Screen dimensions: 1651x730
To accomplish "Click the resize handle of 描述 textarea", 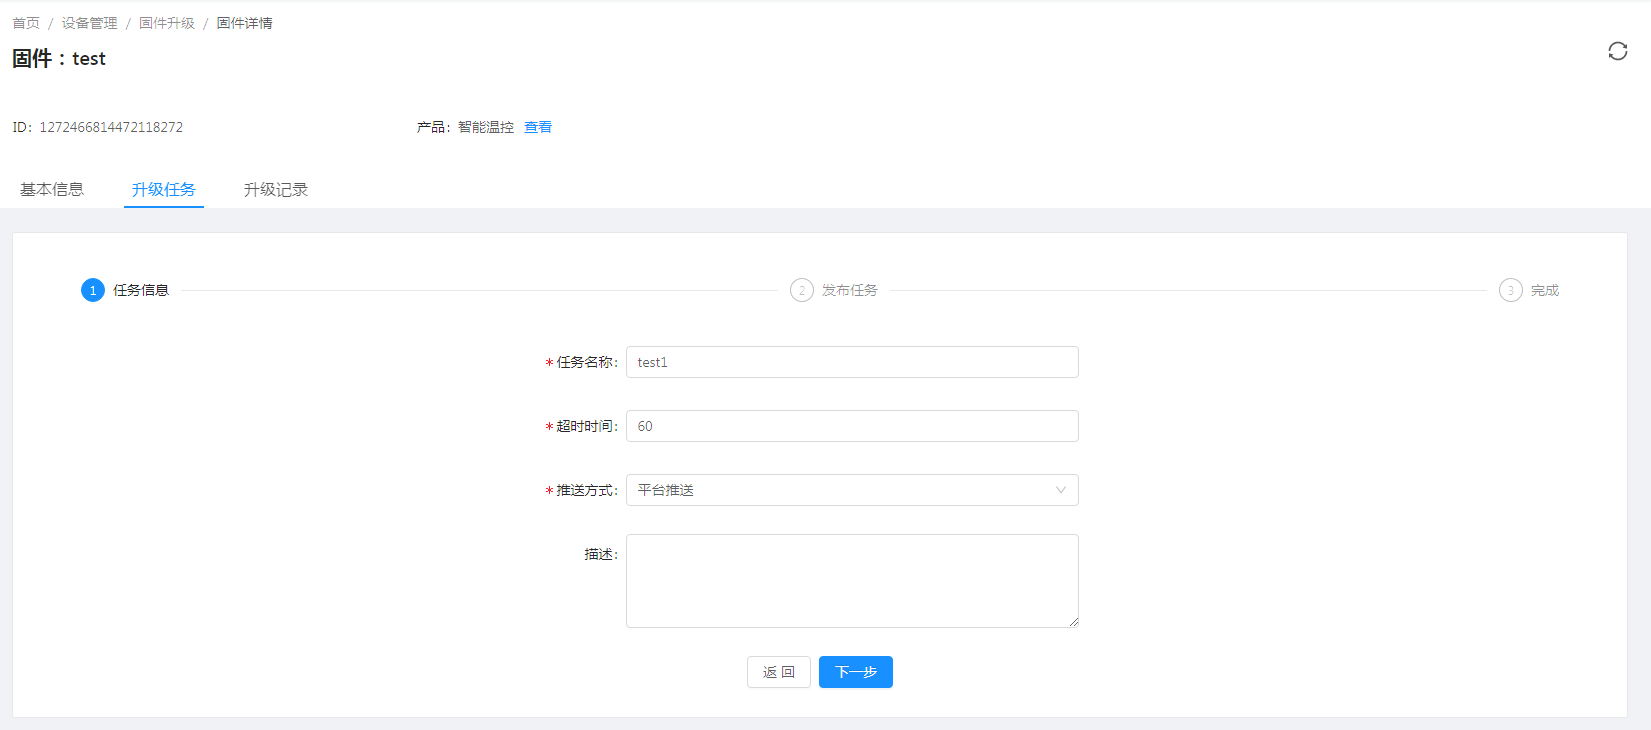I will (1073, 622).
